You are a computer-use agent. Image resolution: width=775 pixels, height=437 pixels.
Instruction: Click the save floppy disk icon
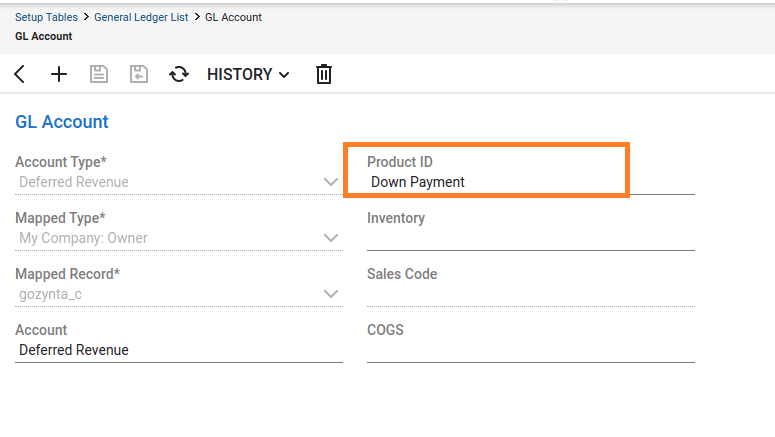(x=99, y=74)
